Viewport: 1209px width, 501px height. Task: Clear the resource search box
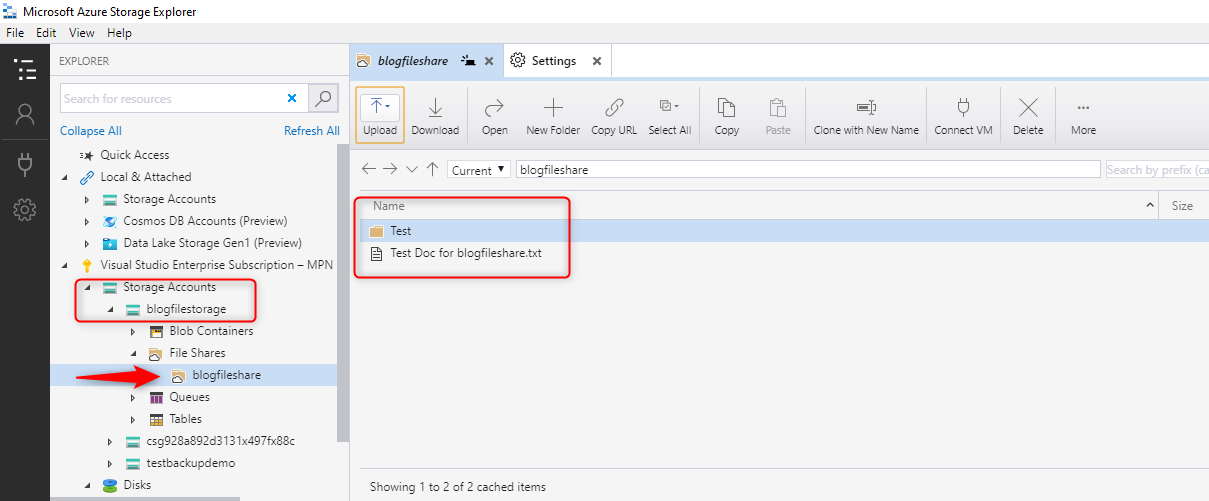292,98
